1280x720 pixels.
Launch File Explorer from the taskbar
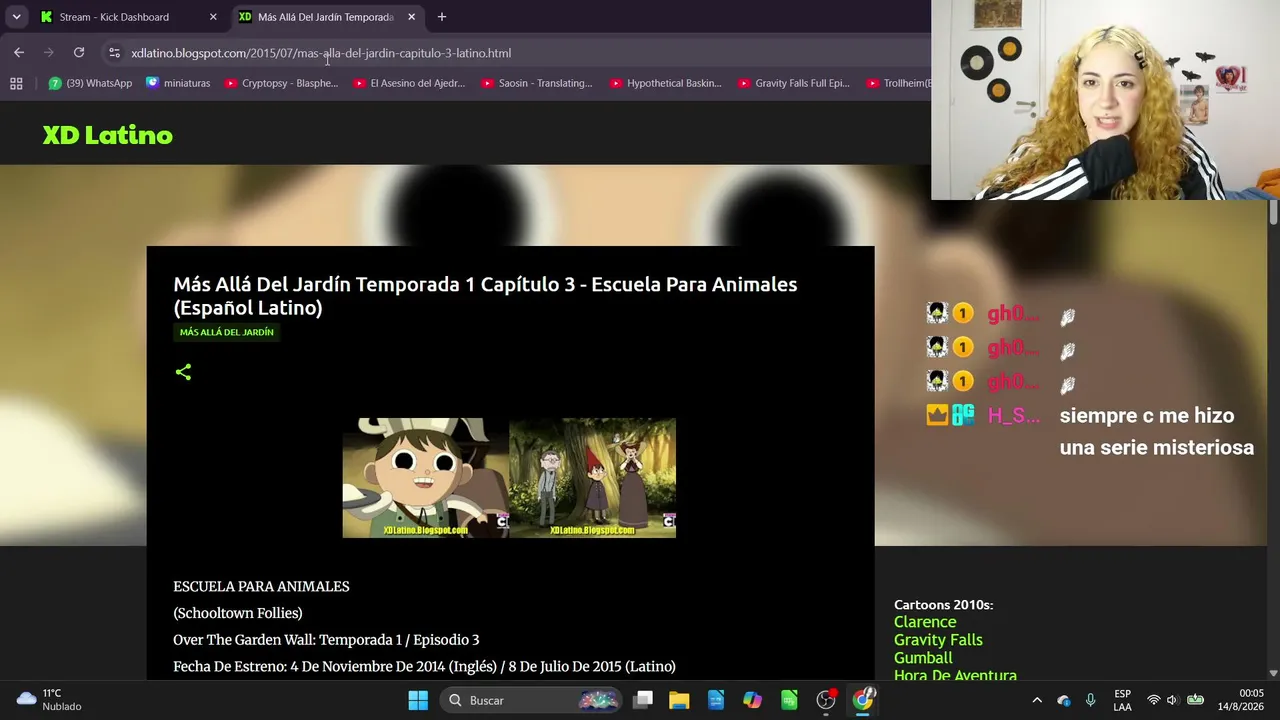(679, 700)
